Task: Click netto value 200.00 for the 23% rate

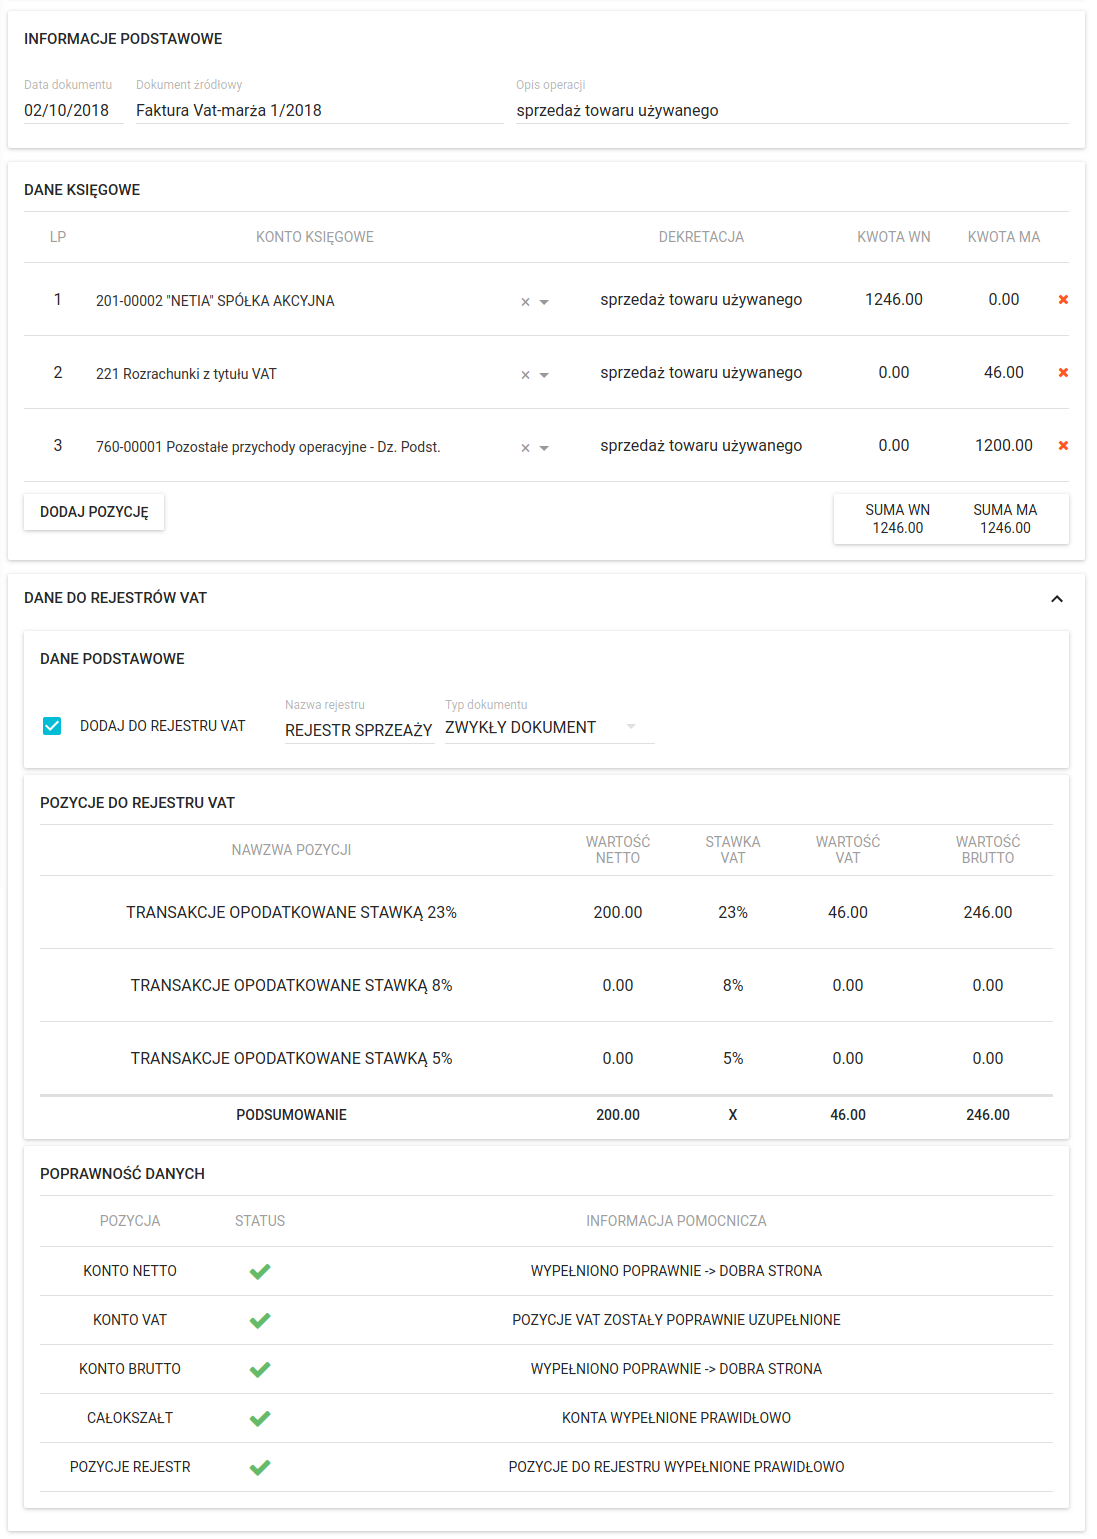Action: pyautogui.click(x=618, y=913)
